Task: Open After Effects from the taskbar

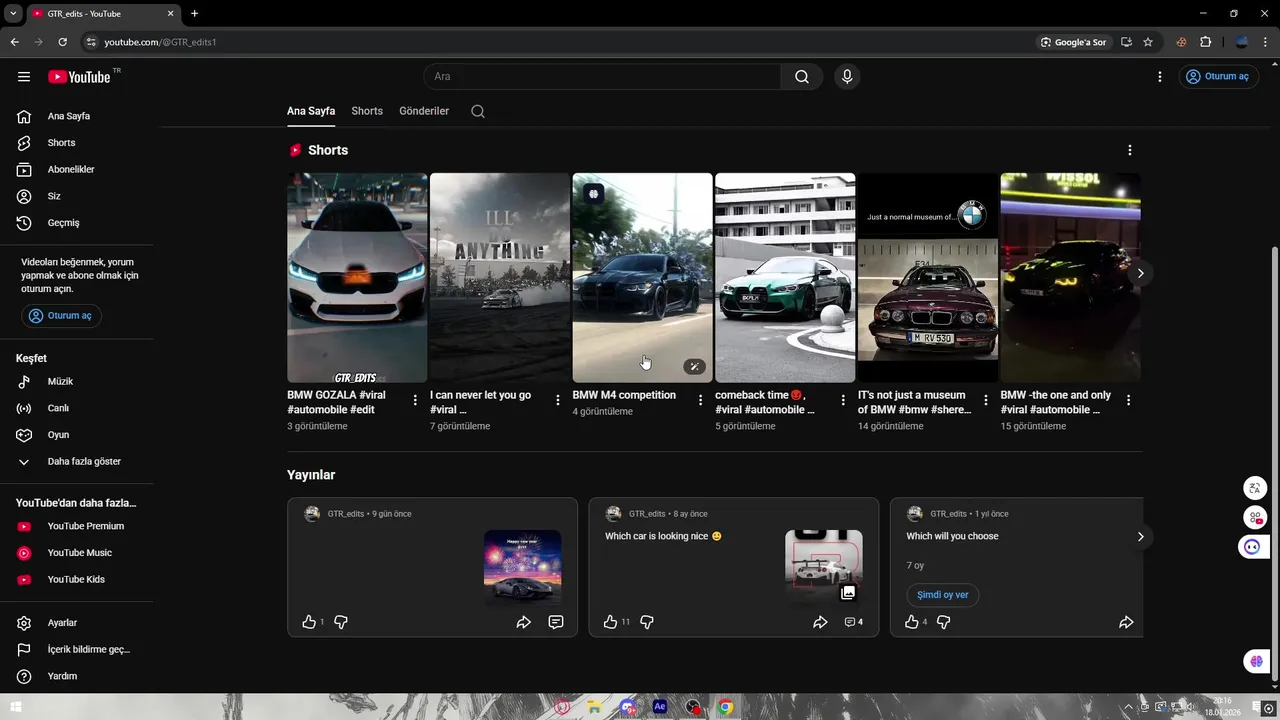Action: pos(660,707)
